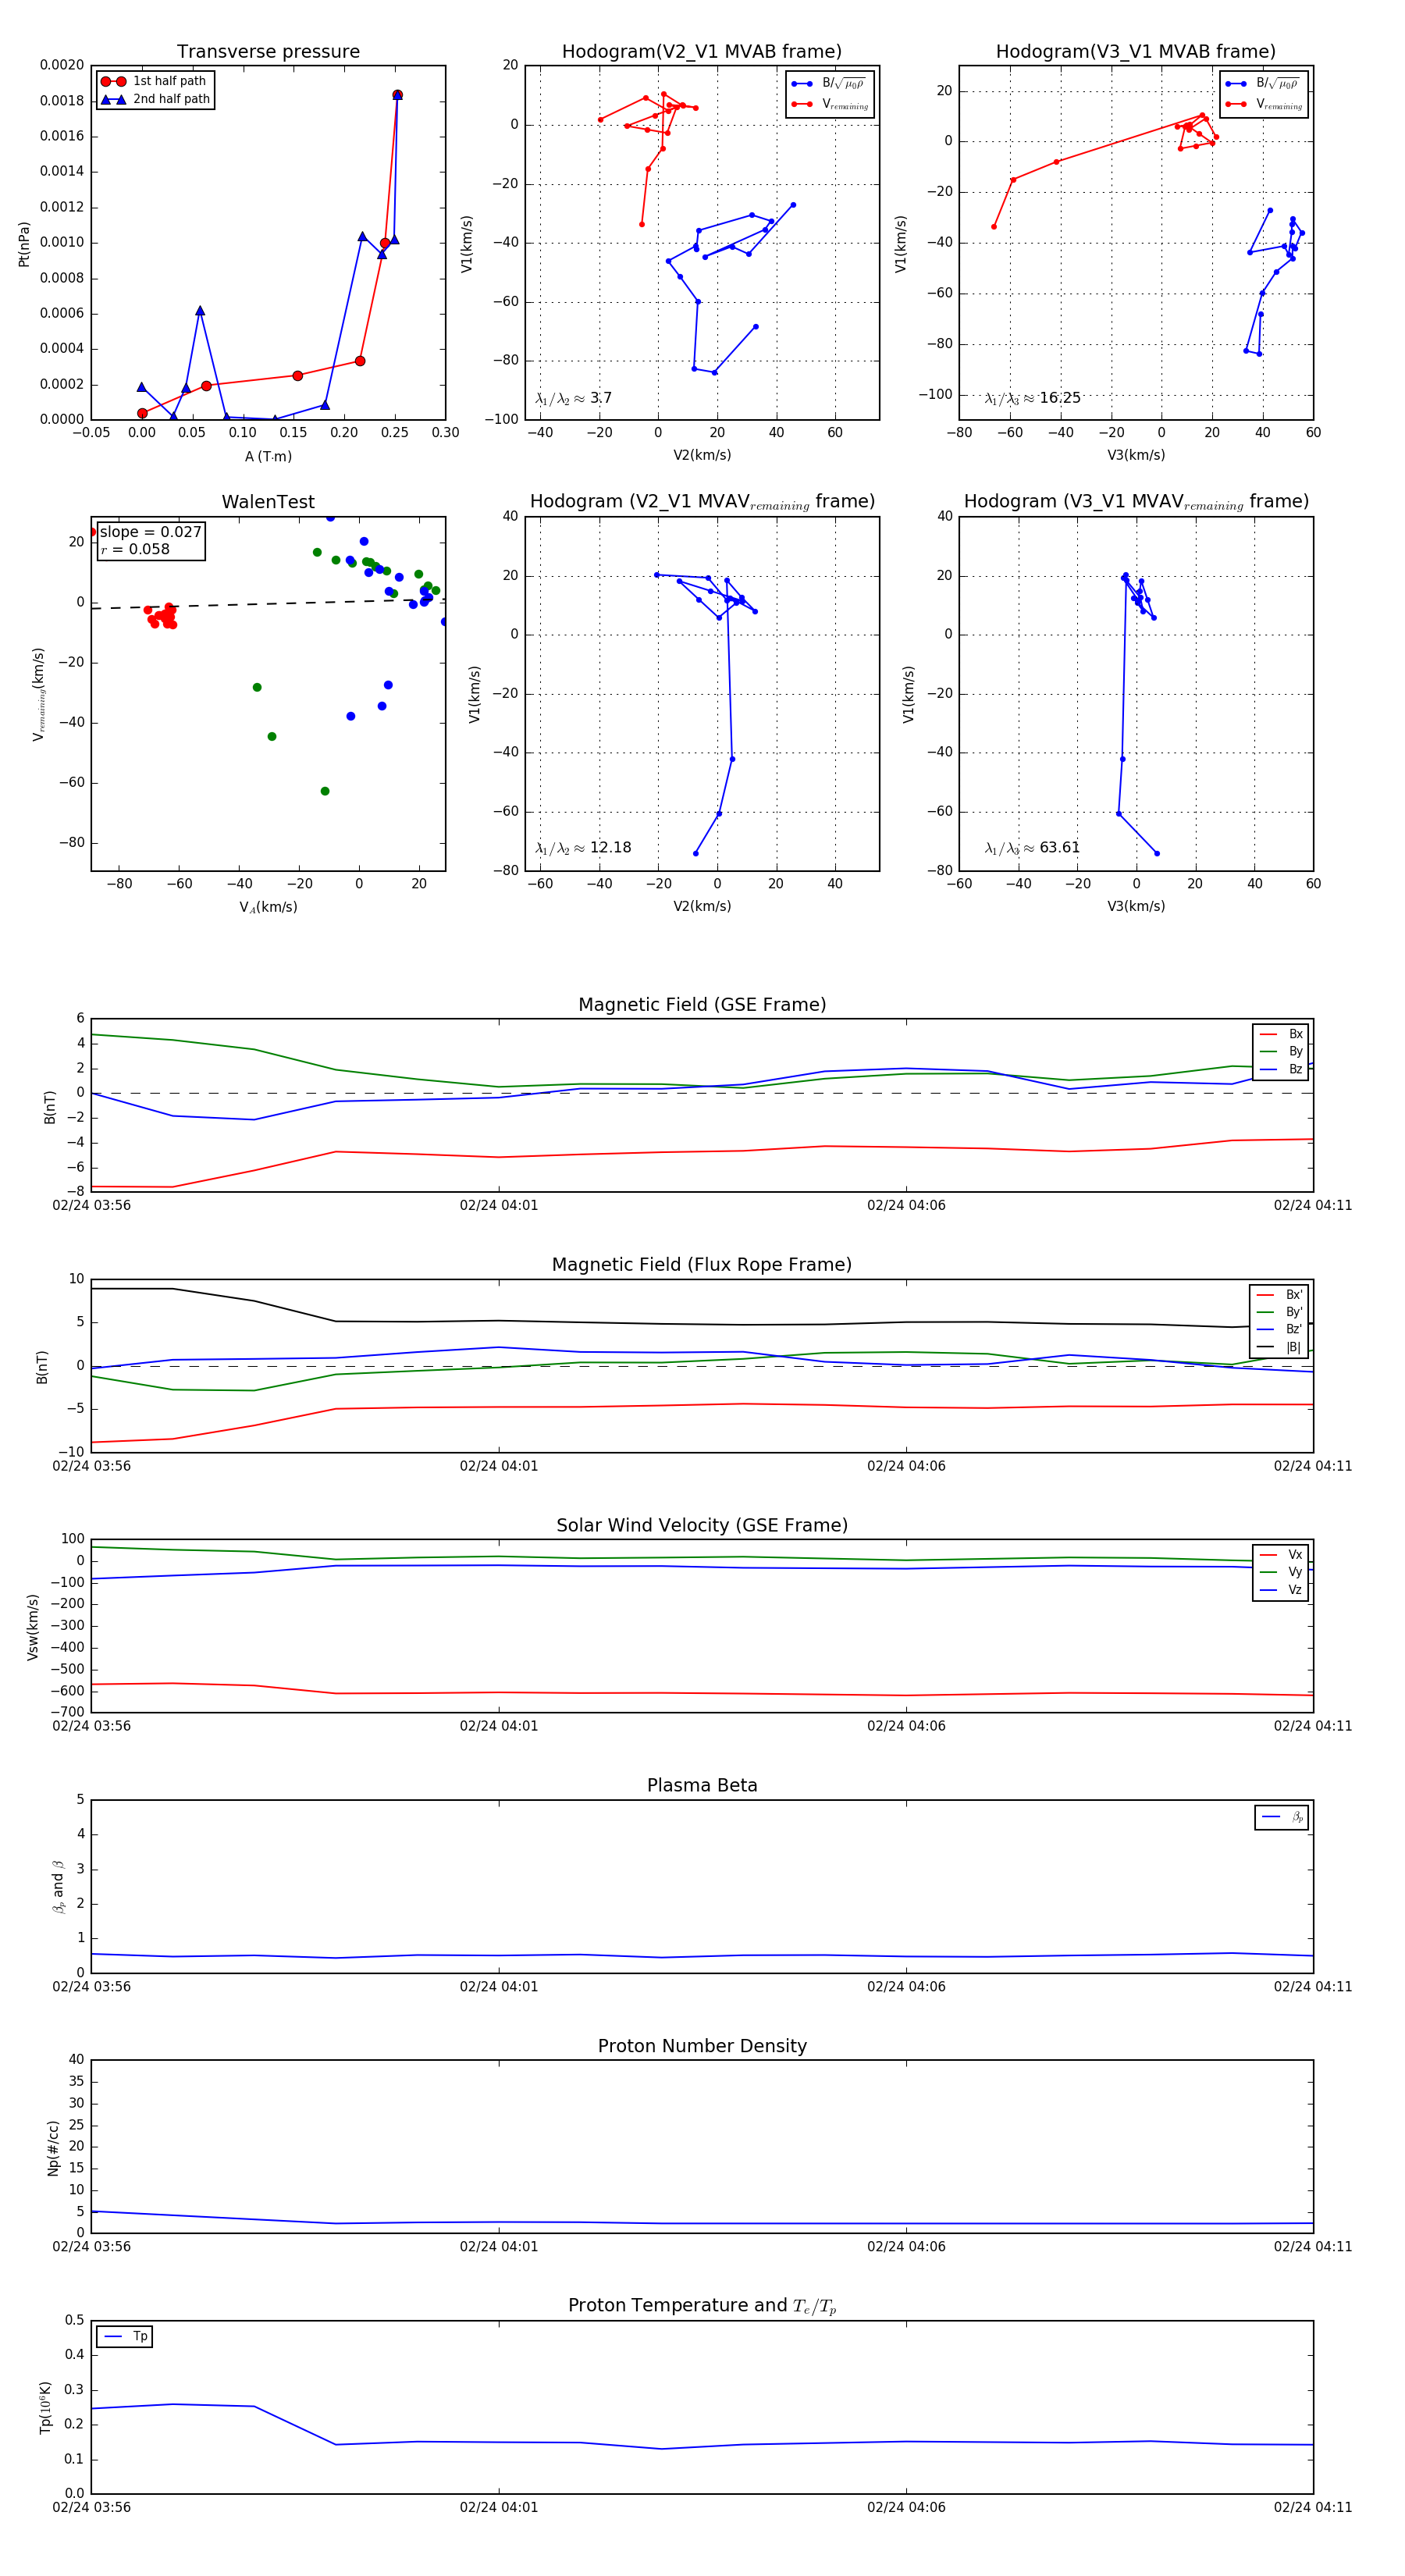Click the eigenvalue ratio label showing 3.7
The height and width of the screenshot is (2576, 1405).
[573, 398]
